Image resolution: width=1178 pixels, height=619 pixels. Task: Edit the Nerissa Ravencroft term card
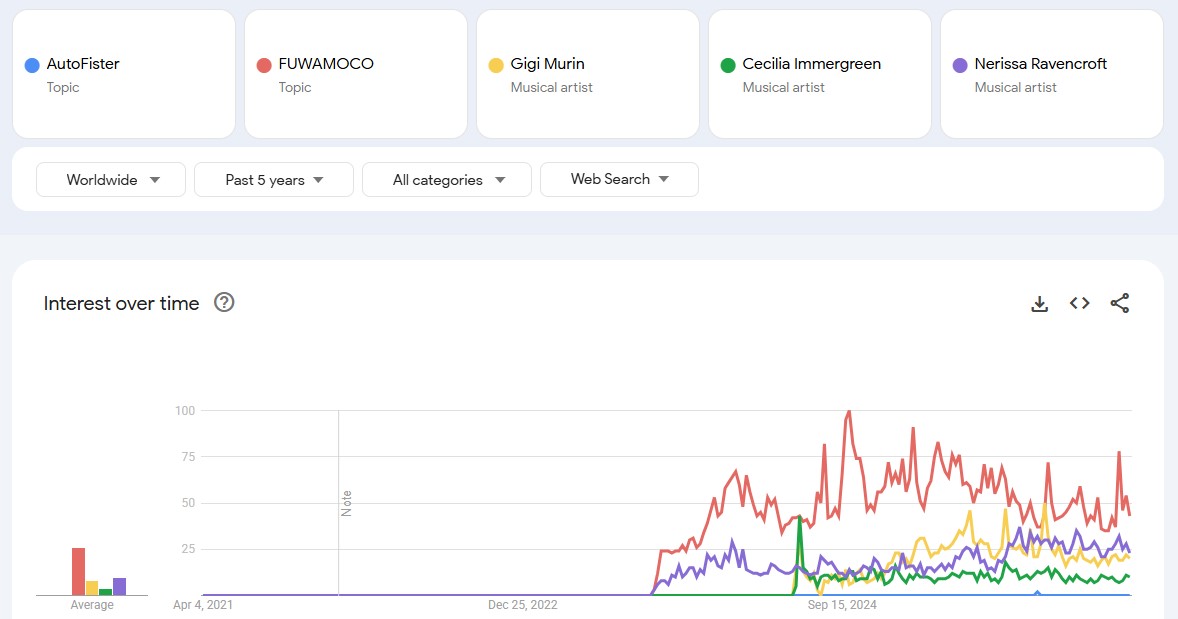coord(1052,74)
